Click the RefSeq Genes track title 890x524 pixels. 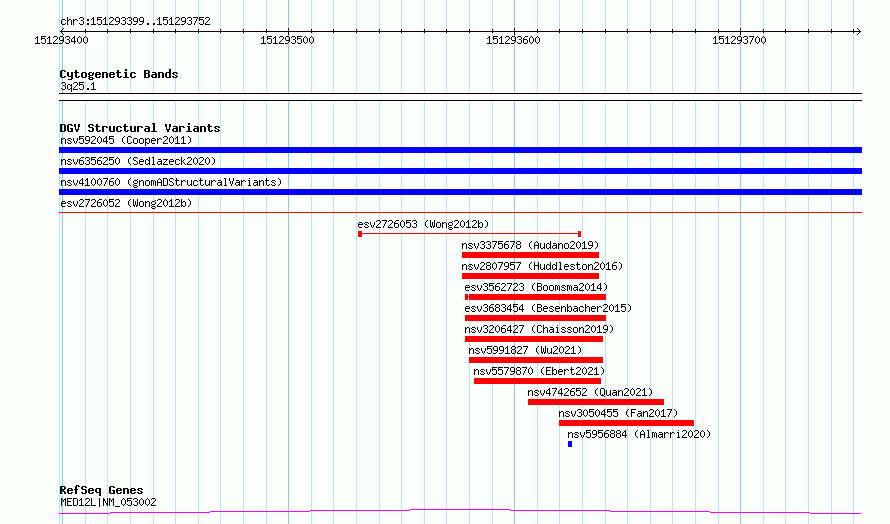point(101,491)
